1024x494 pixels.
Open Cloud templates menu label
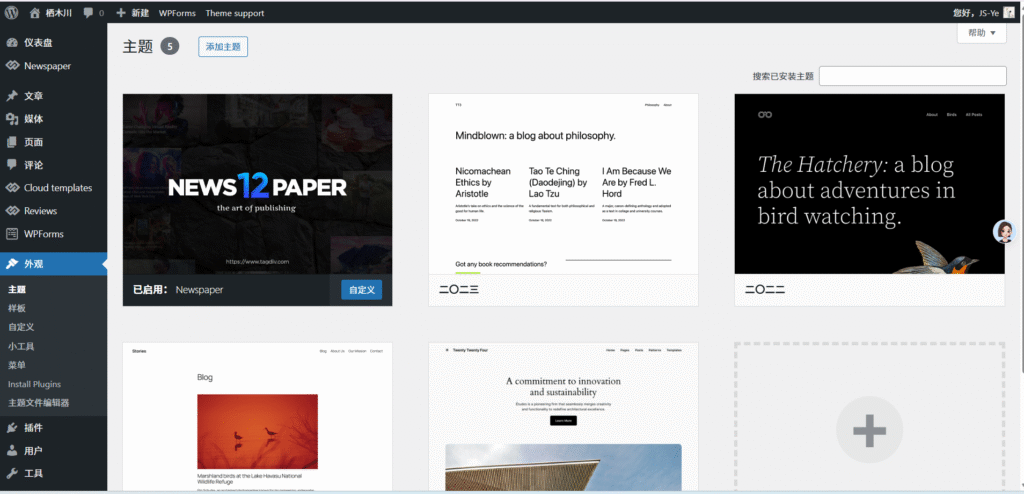click(x=58, y=188)
